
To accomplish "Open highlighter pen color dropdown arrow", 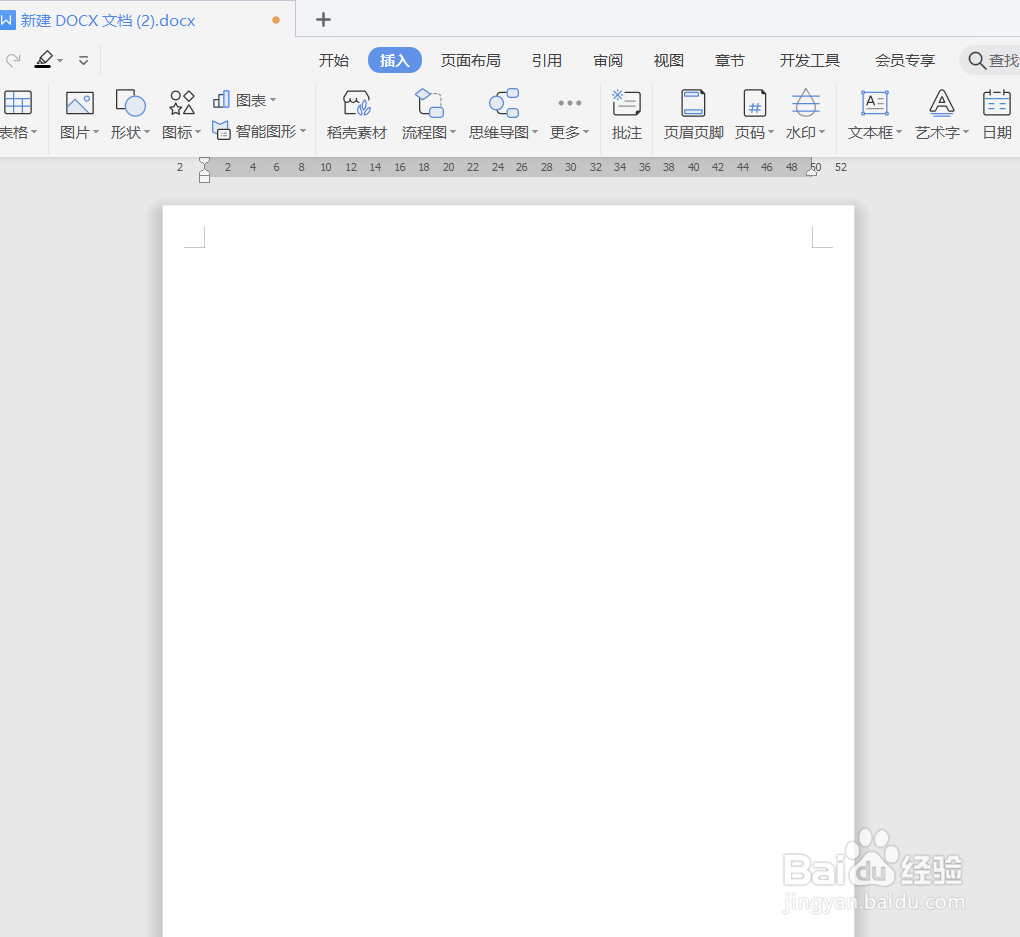I will coord(60,61).
